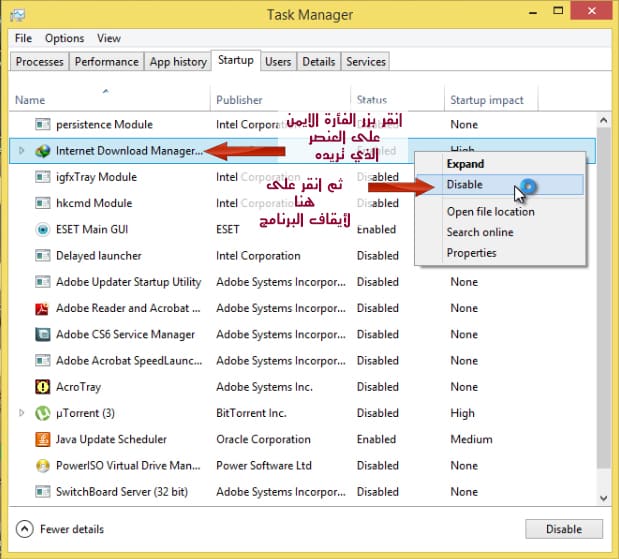
Task: Select the ESET Main GUI row name
Action: click(x=92, y=229)
